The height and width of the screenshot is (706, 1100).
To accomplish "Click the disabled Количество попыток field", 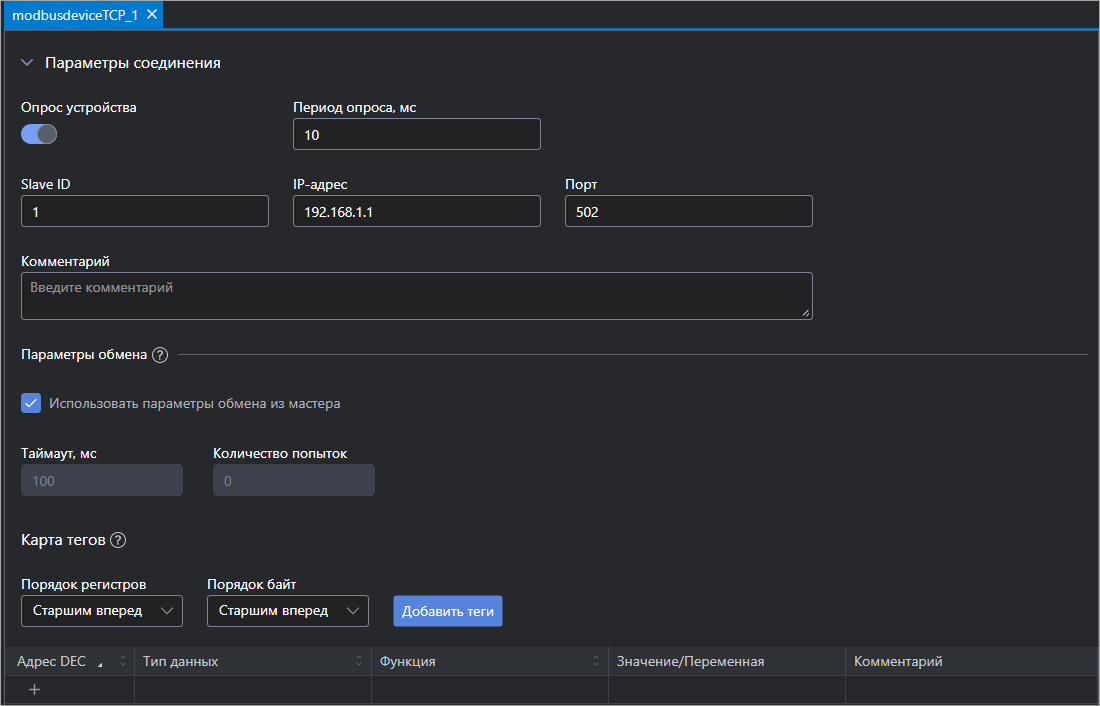I will [x=294, y=481].
